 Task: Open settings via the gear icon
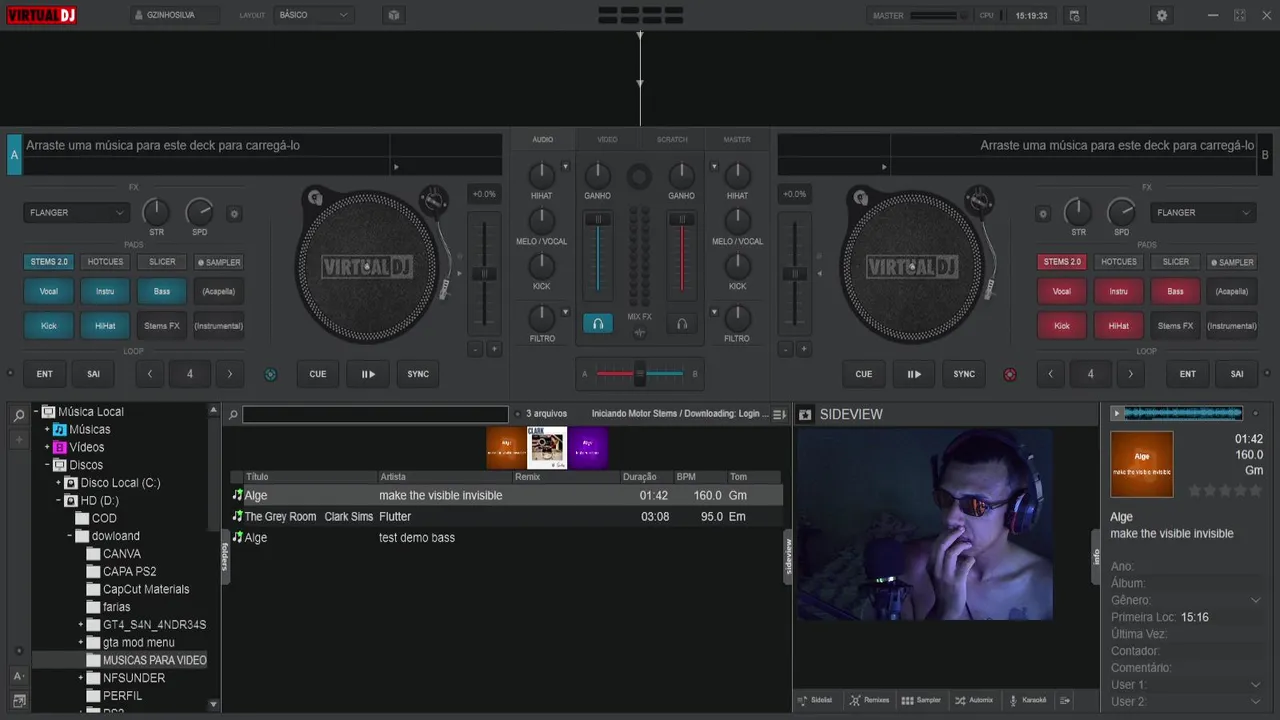(x=1161, y=15)
